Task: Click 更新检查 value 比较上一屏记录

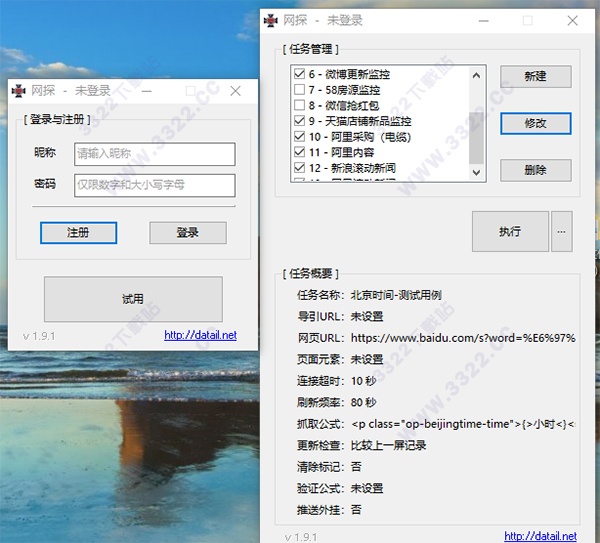Action: [388, 445]
